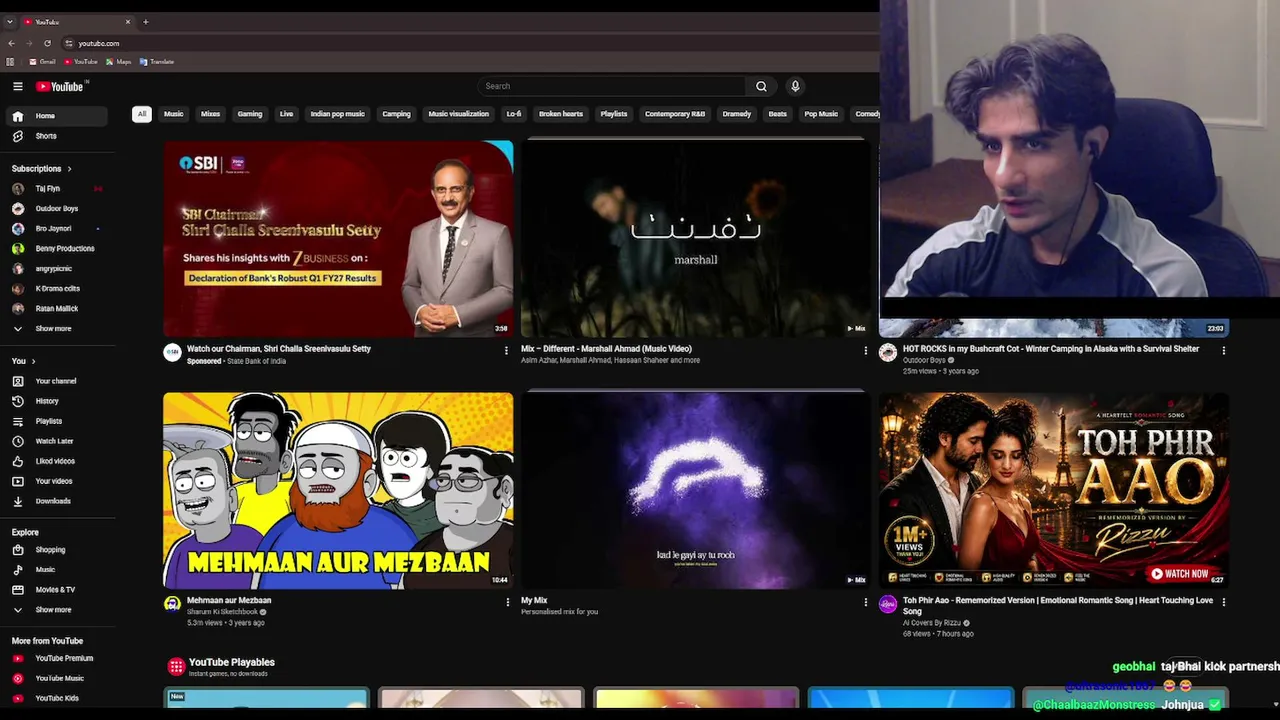View site information icon beside youtube.com
The height and width of the screenshot is (720, 1280).
(x=68, y=43)
